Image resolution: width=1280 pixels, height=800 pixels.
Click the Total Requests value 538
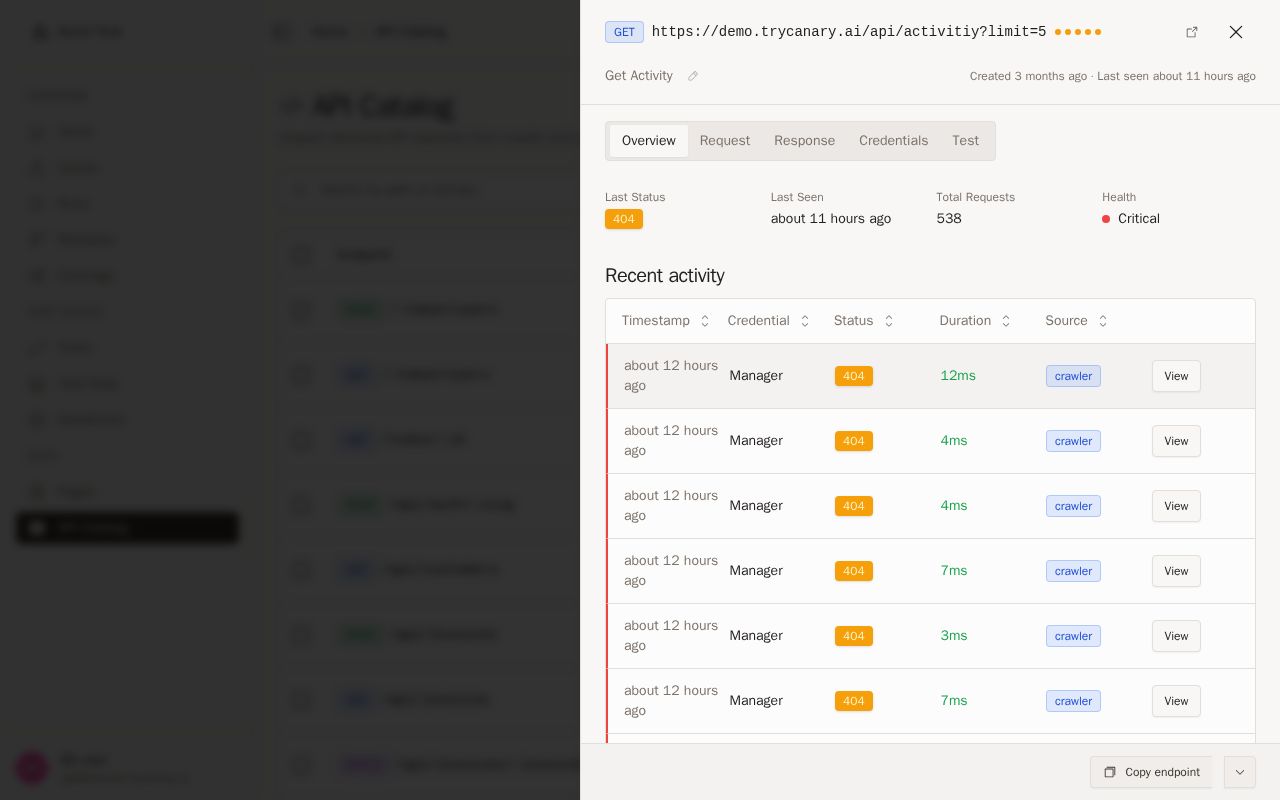coord(949,219)
